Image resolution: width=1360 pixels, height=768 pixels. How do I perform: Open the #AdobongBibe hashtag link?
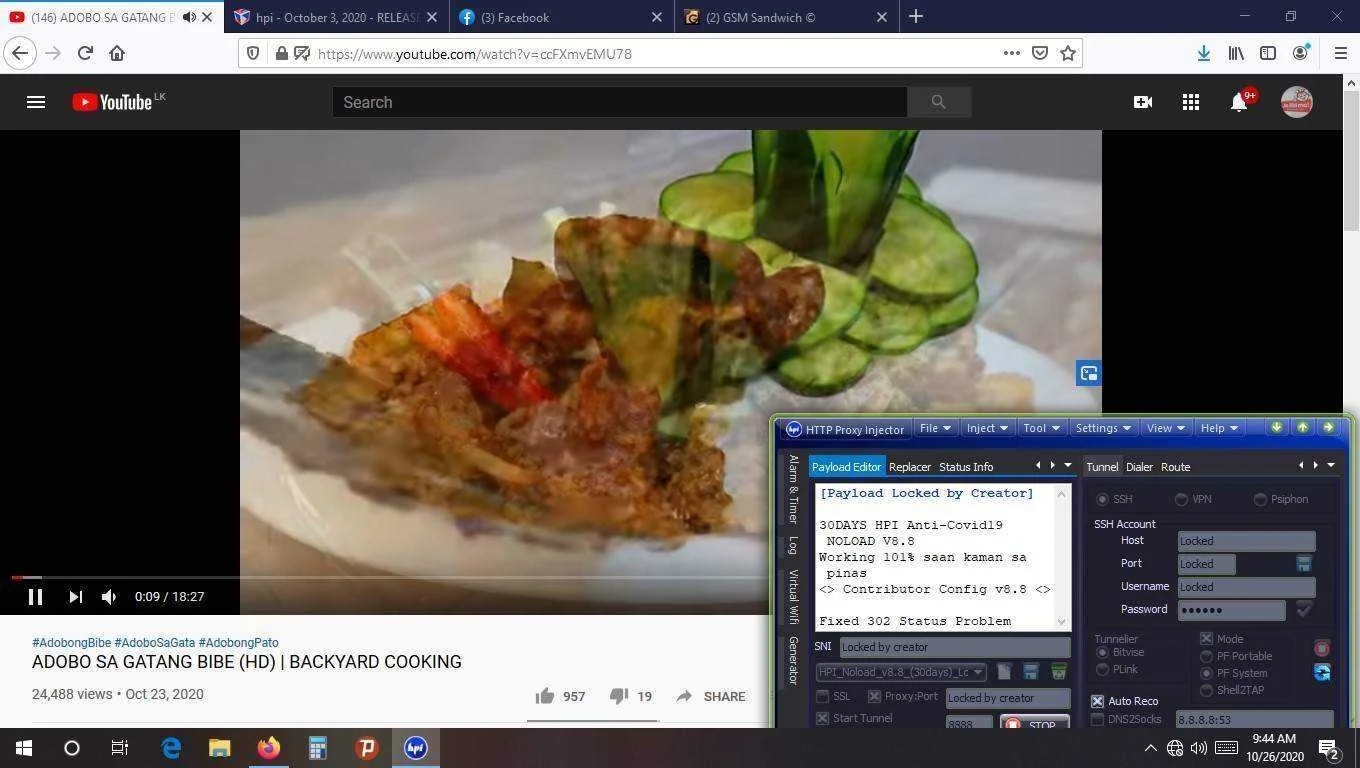(x=71, y=643)
